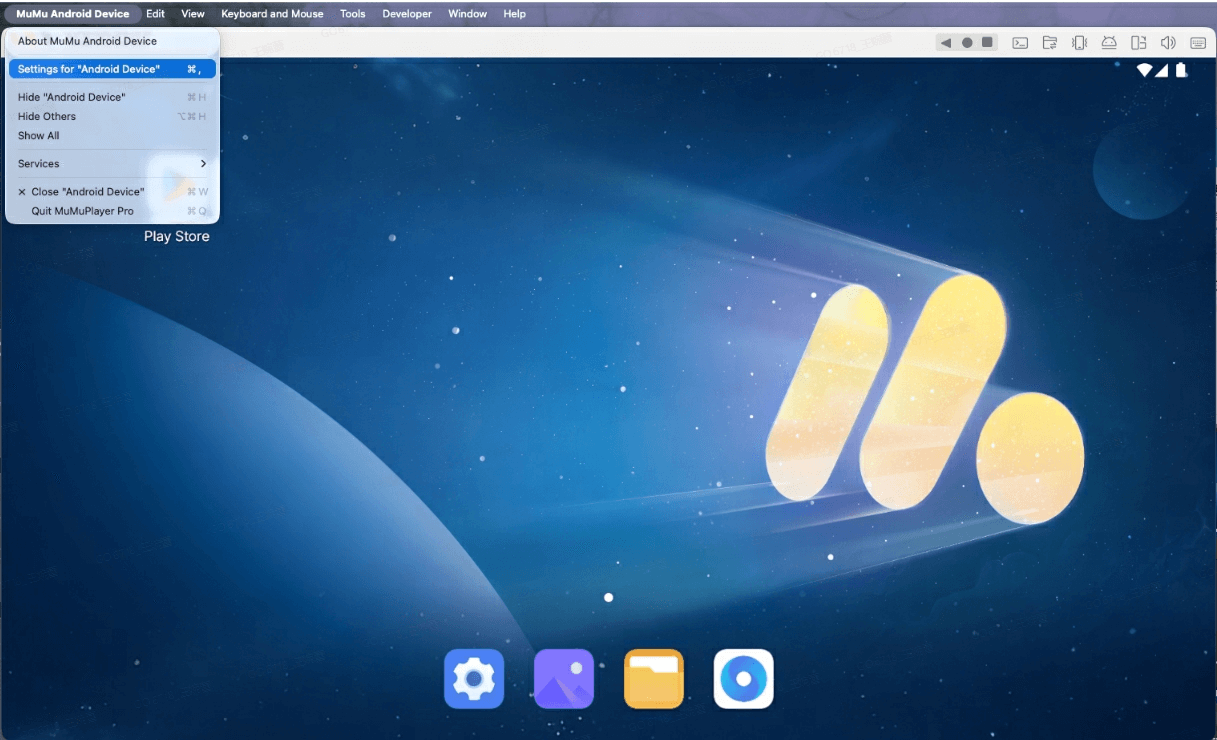The height and width of the screenshot is (740, 1217).
Task: Click the volume speaker toolbar icon
Action: click(1167, 43)
